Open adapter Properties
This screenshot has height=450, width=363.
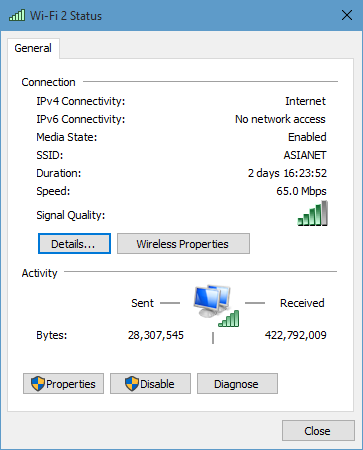[x=63, y=384]
